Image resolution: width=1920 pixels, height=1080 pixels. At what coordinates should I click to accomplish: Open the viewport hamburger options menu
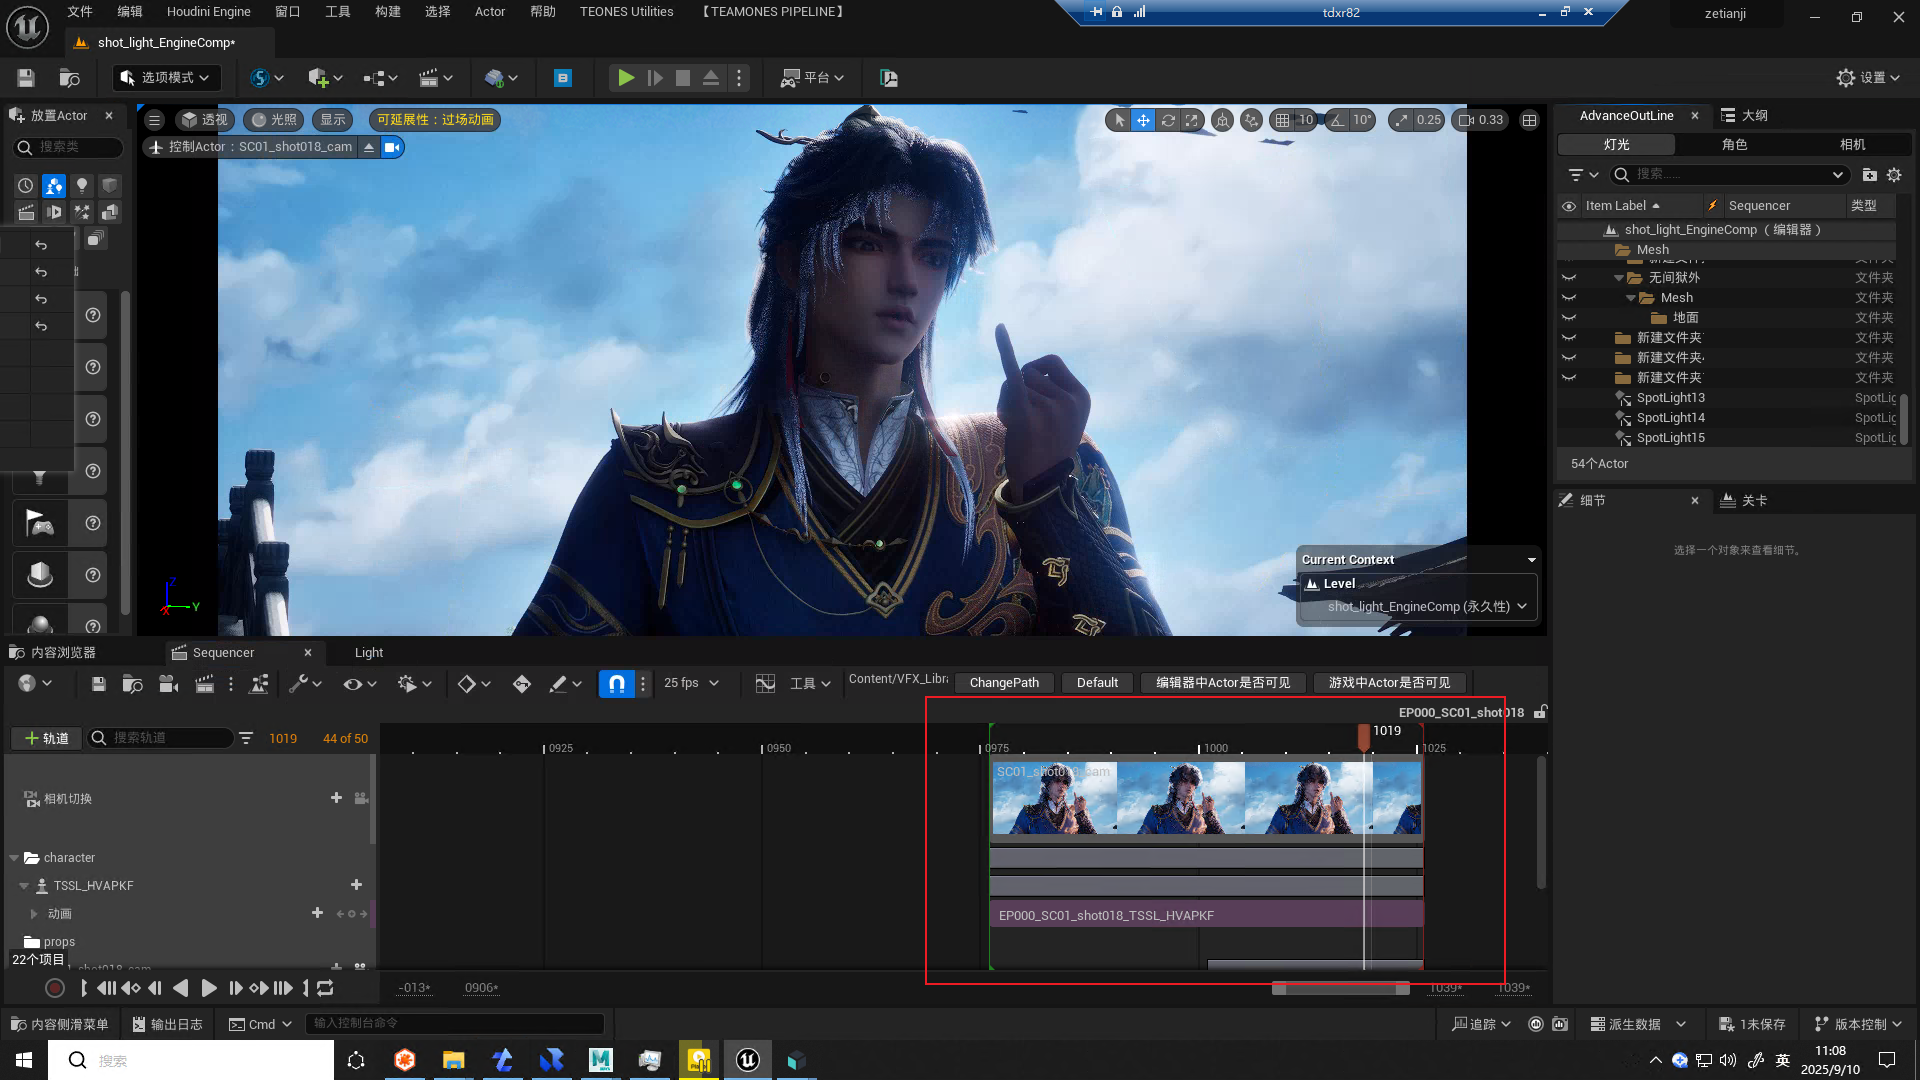(154, 120)
